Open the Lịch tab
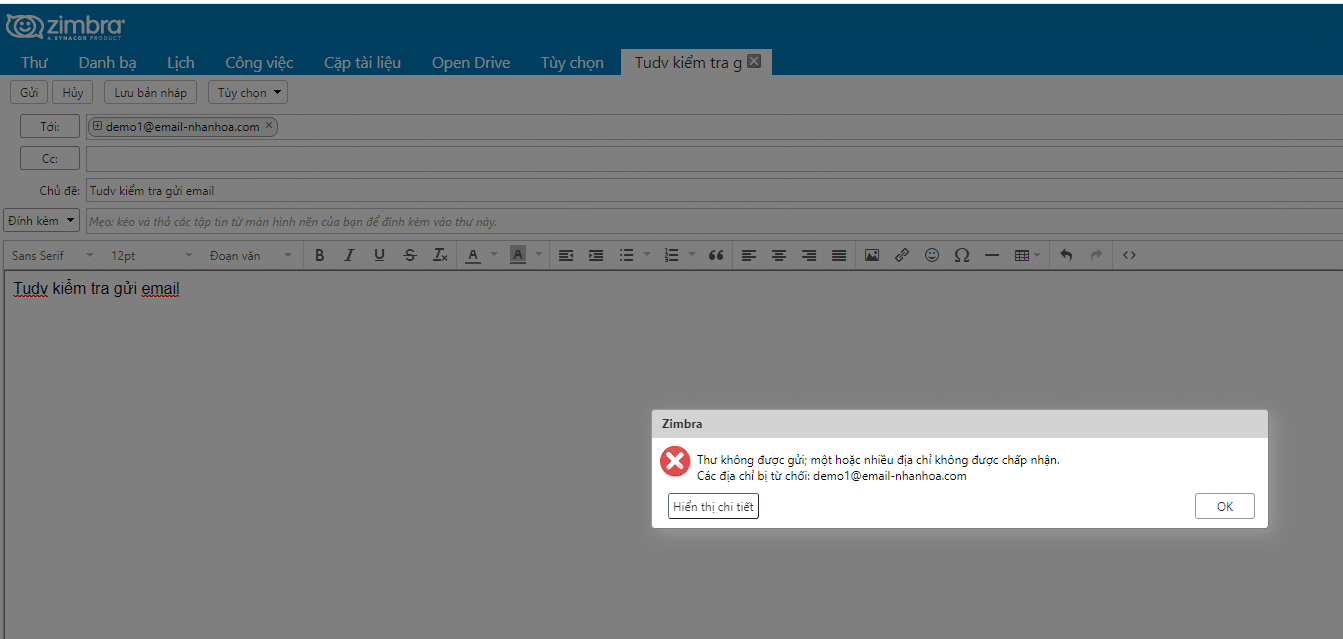Screen dimensions: 1343x639 coord(180,62)
